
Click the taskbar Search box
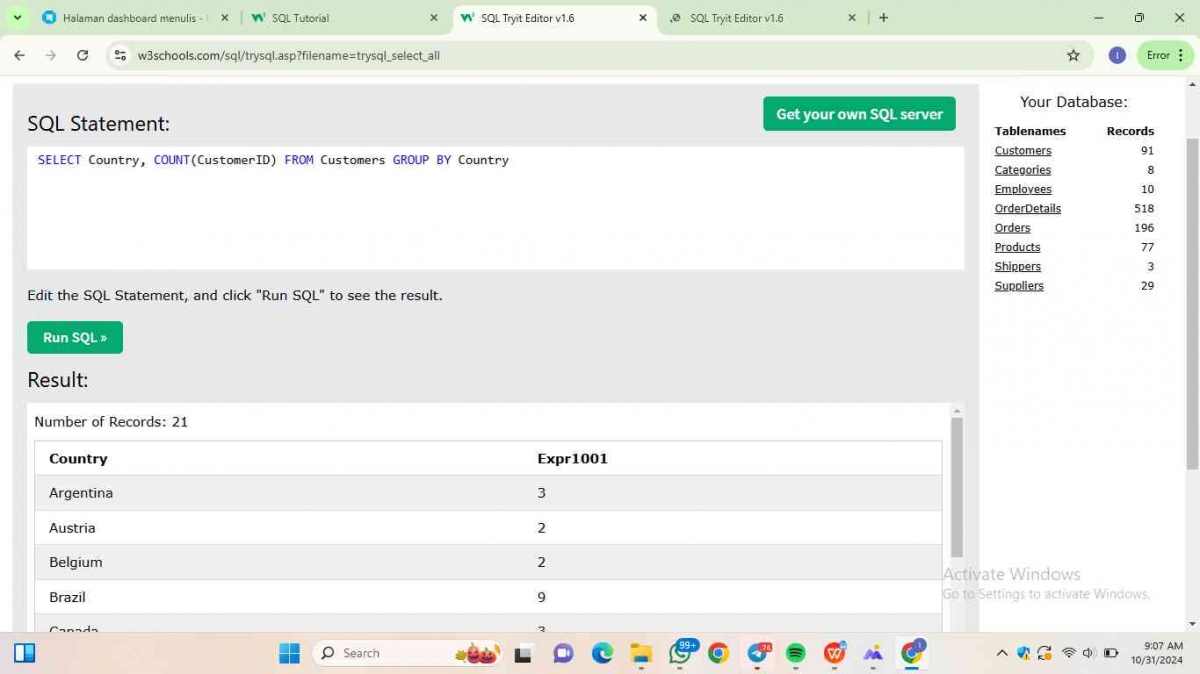pyautogui.click(x=407, y=653)
